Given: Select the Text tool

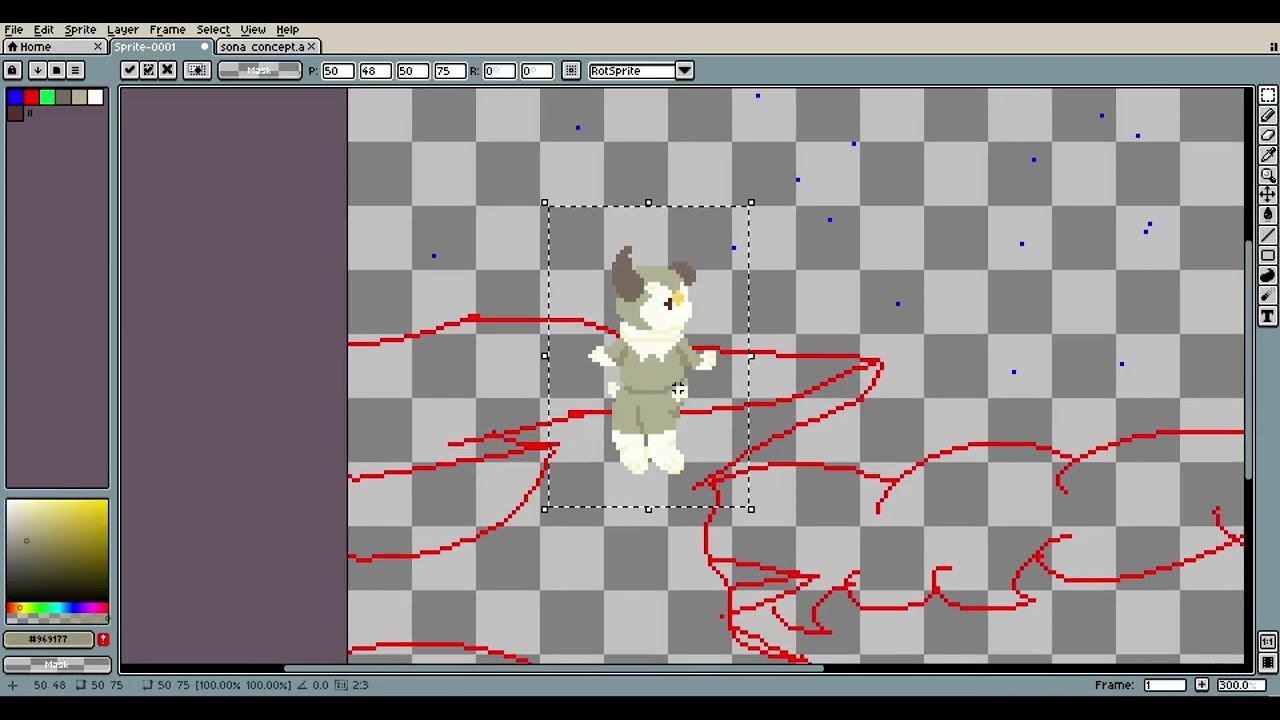Looking at the screenshot, I should click(1267, 317).
